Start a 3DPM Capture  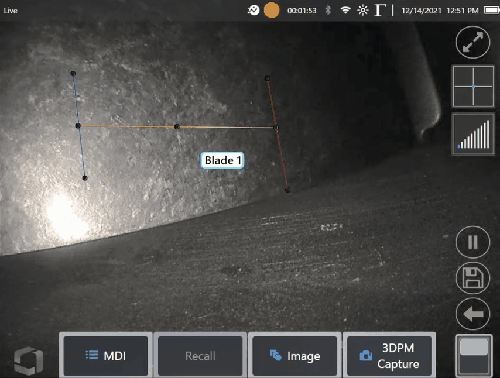(x=389, y=356)
